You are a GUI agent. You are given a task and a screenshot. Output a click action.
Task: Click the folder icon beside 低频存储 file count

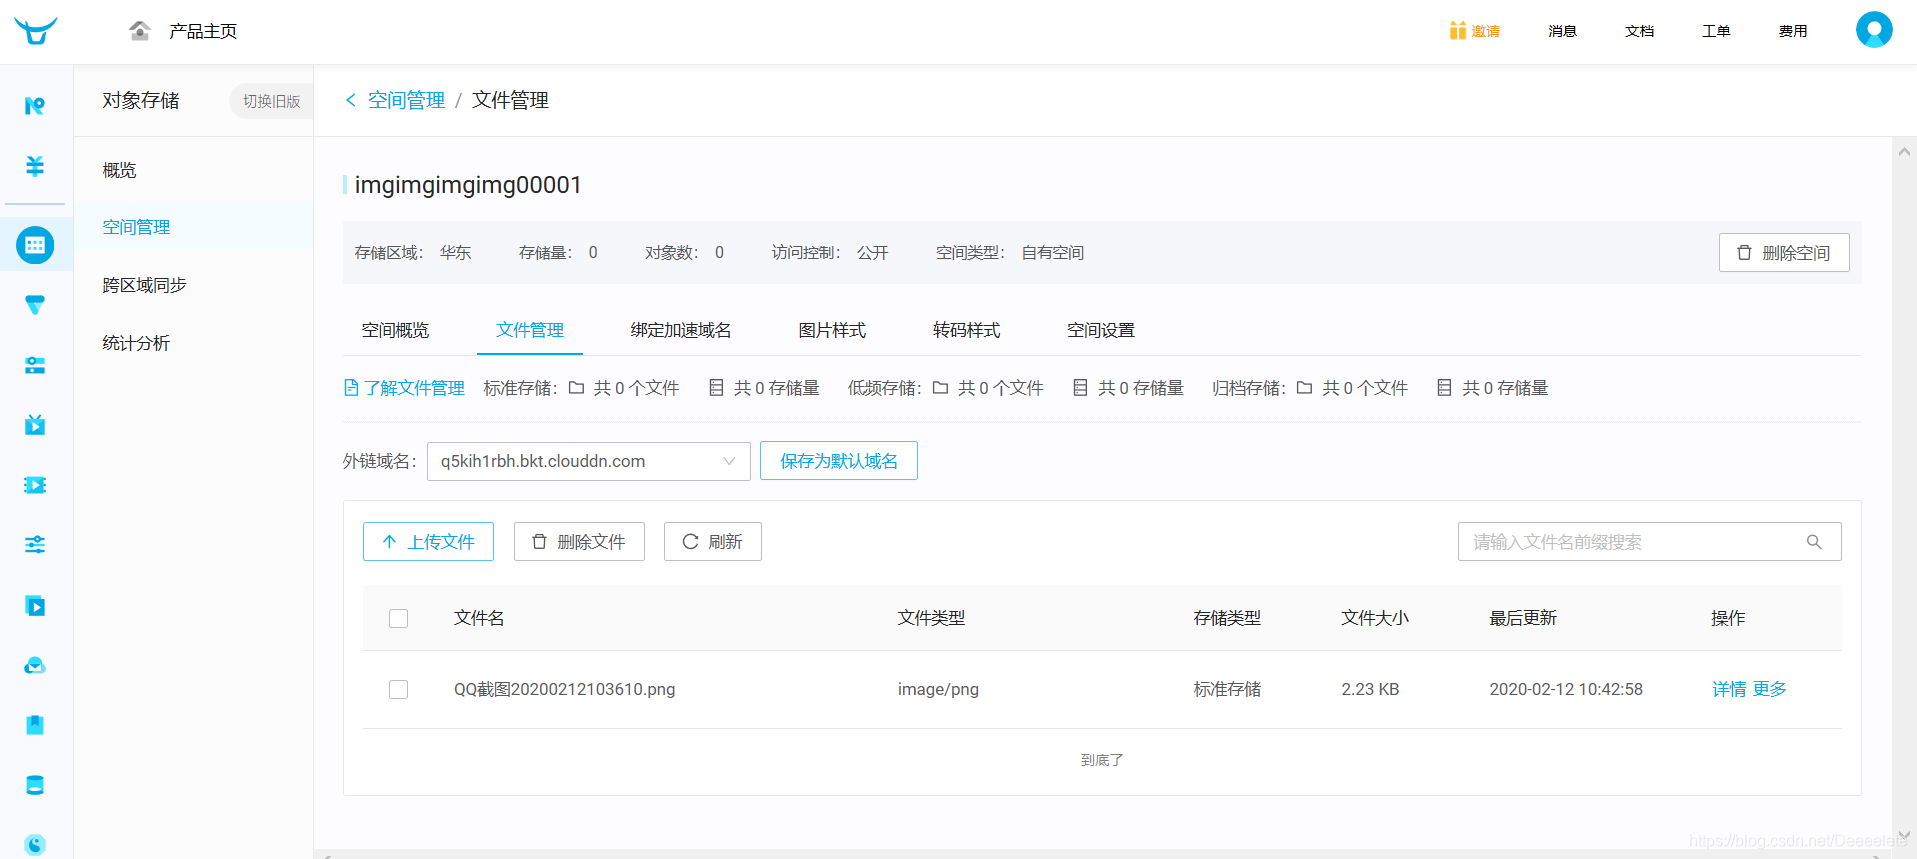[x=940, y=388]
